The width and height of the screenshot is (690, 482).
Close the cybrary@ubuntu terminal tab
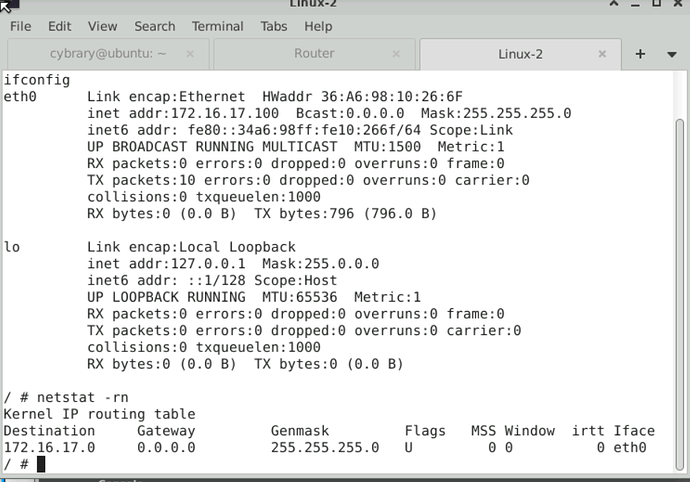pyautogui.click(x=191, y=54)
